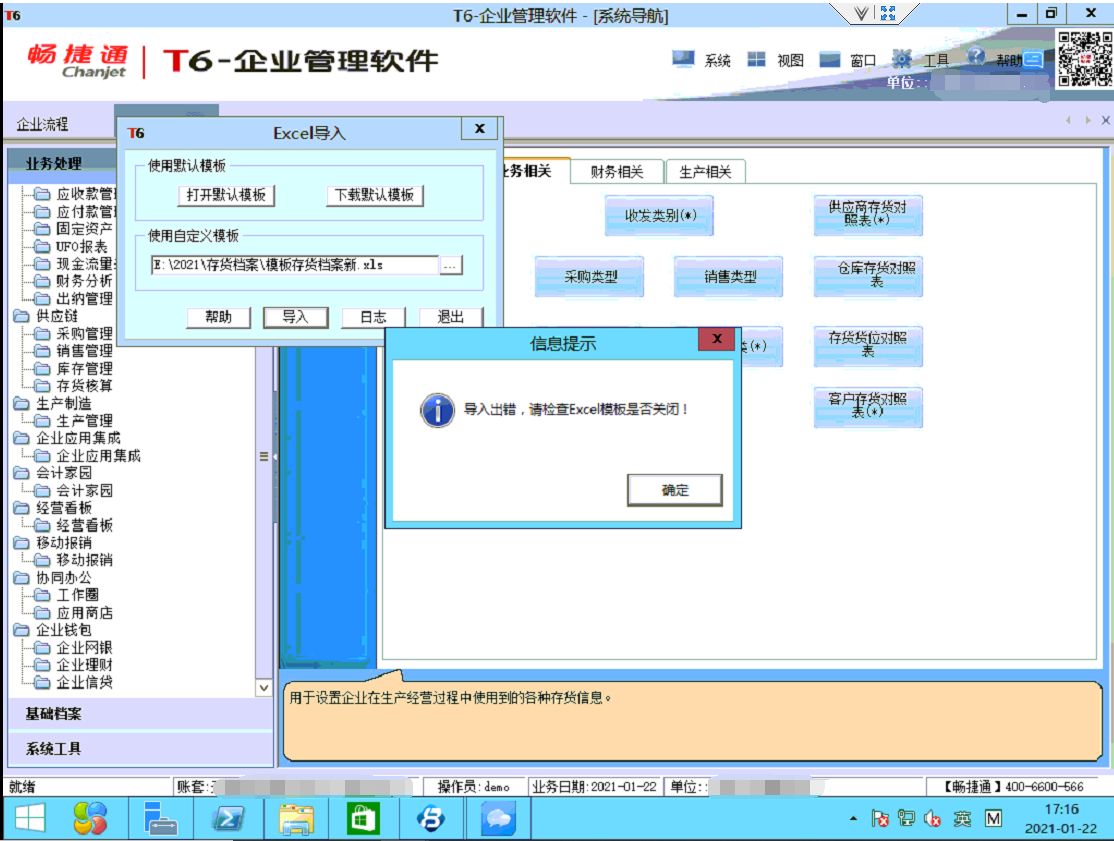1114x841 pixels.
Task: Click the muted volume tray icon
Action: [x=933, y=819]
